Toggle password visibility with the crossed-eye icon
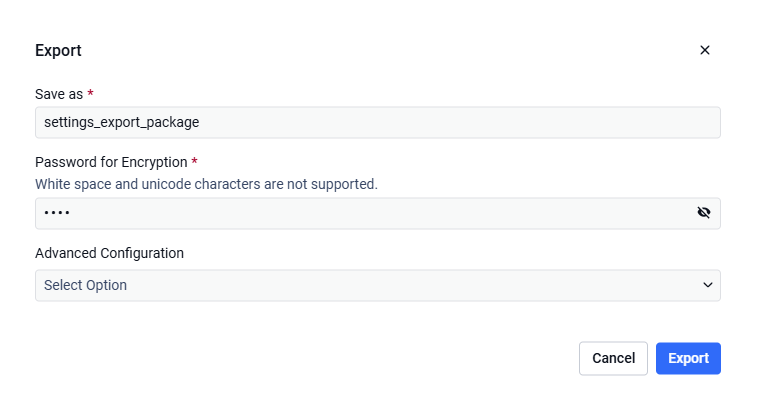Viewport: 758px width, 411px height. click(x=704, y=212)
